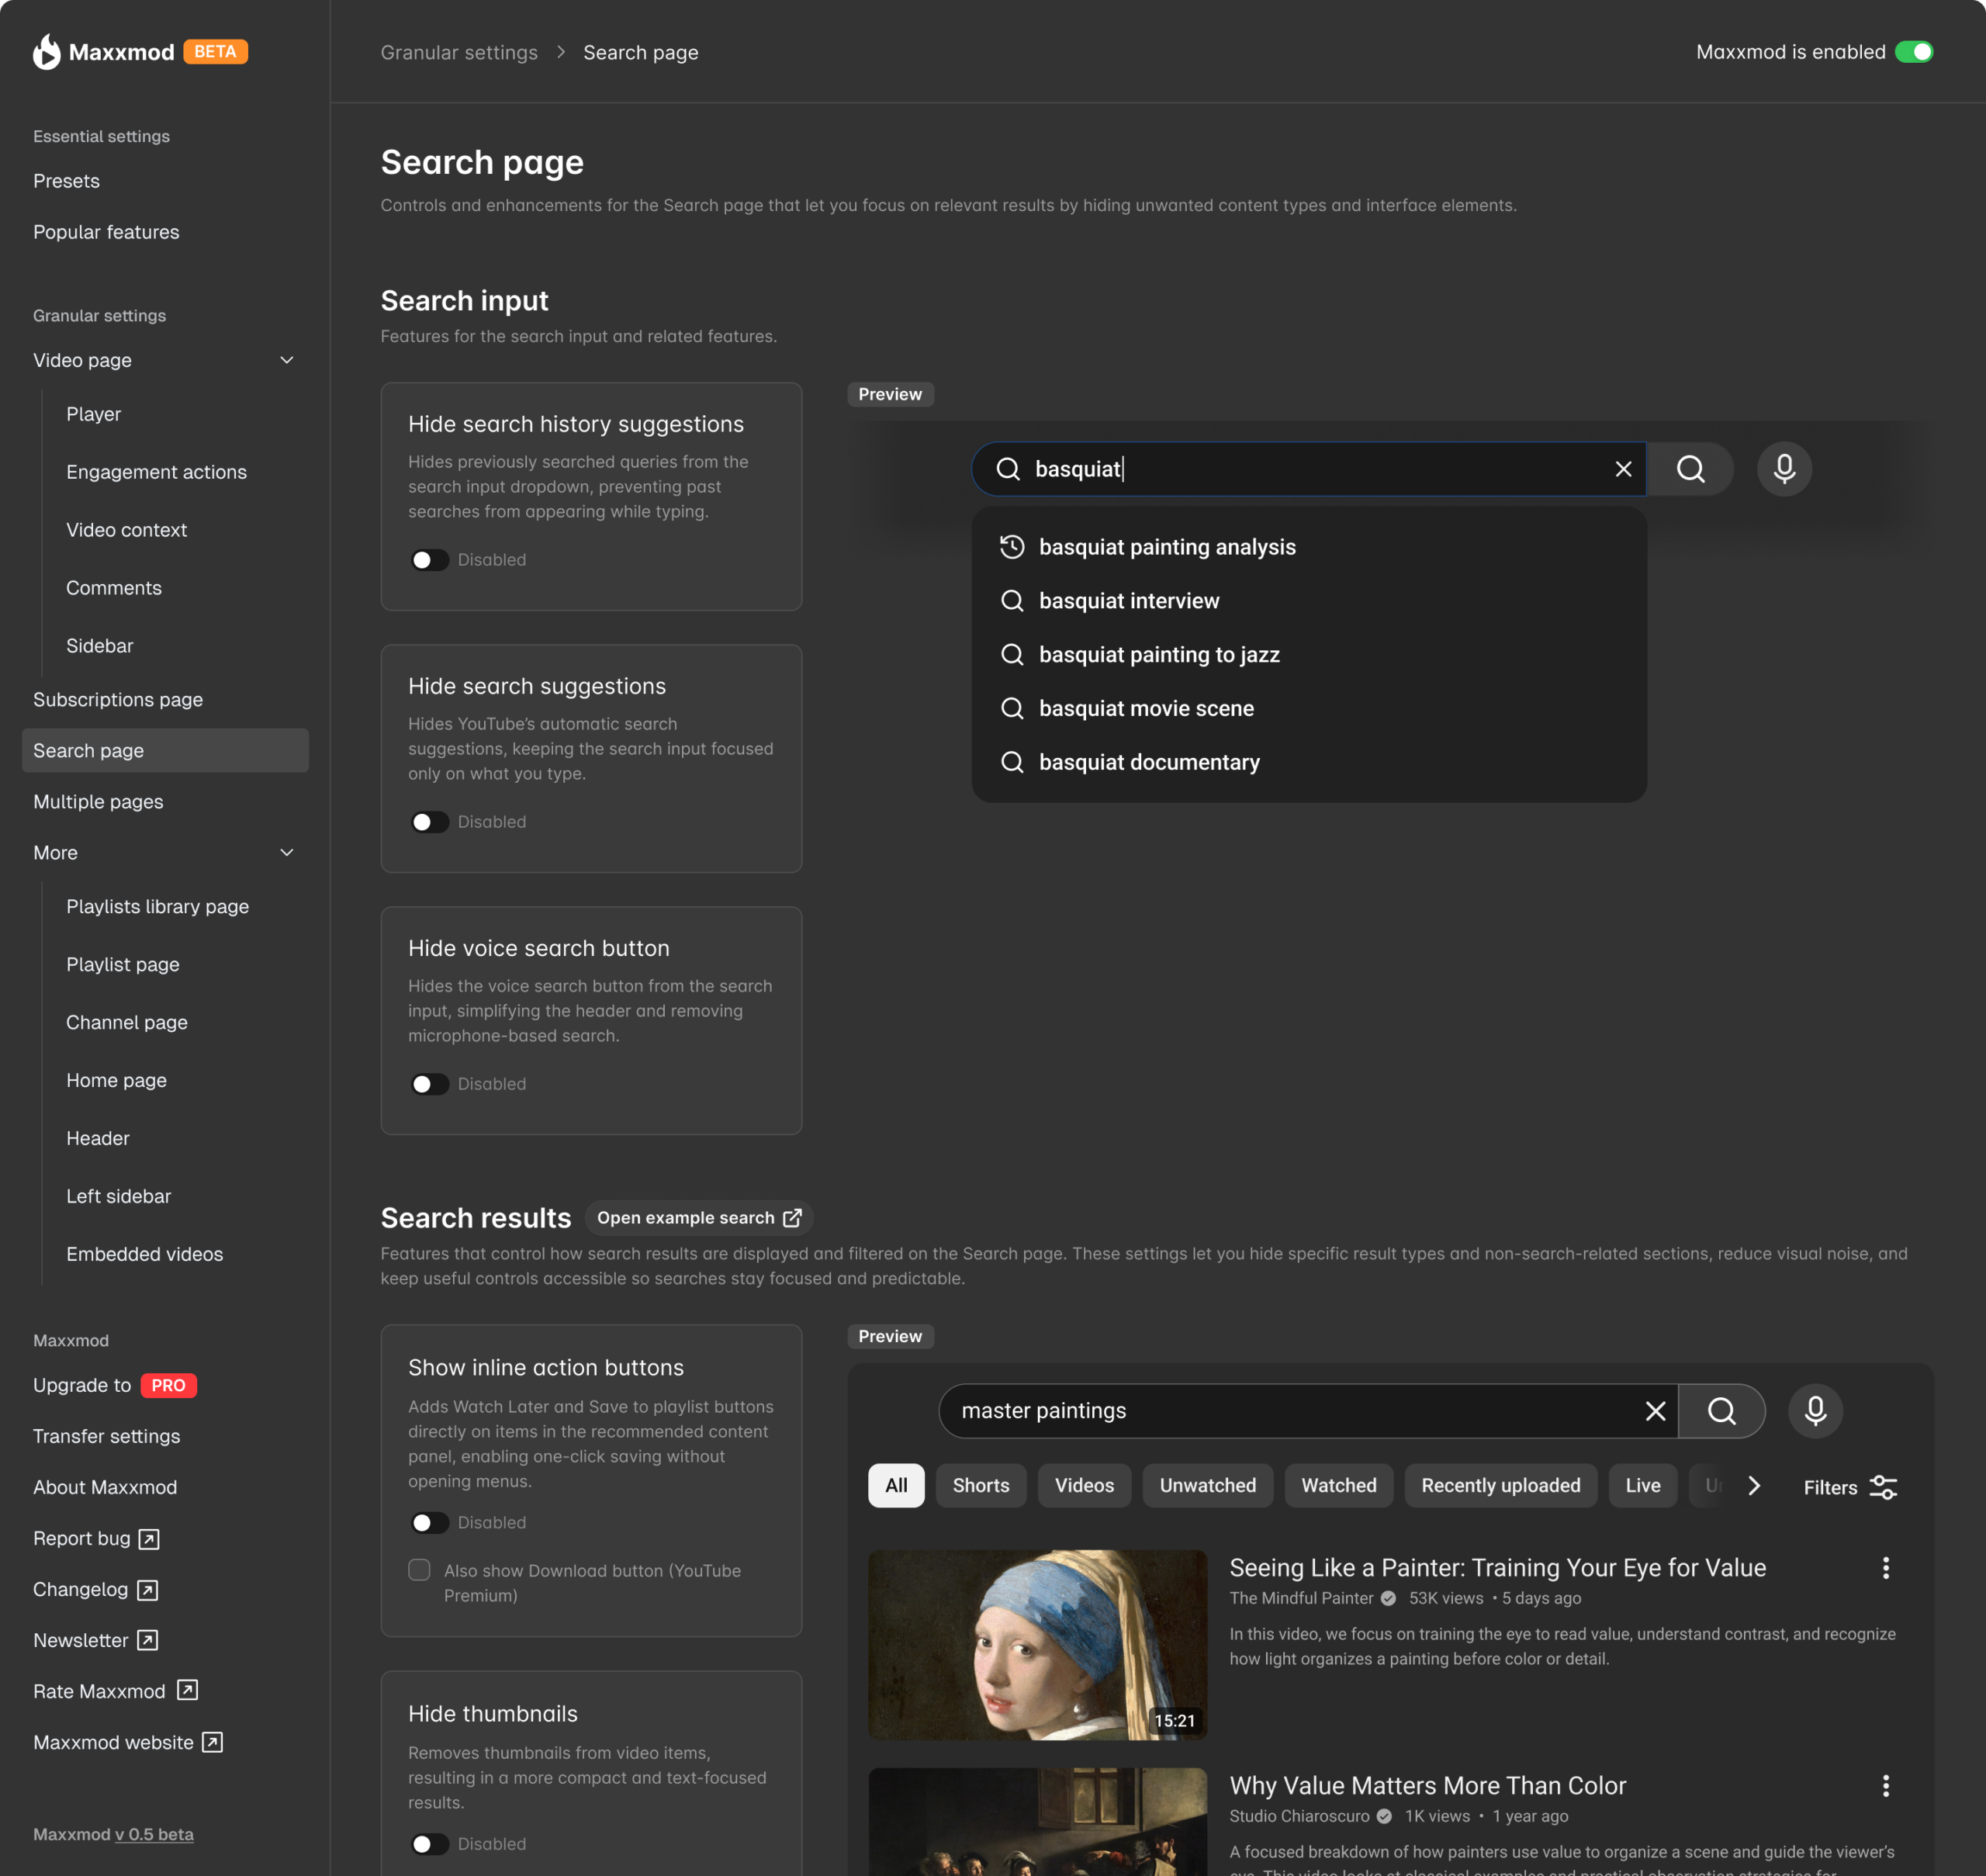The width and height of the screenshot is (1986, 1876).
Task: Collapse the Video page section
Action: (287, 360)
